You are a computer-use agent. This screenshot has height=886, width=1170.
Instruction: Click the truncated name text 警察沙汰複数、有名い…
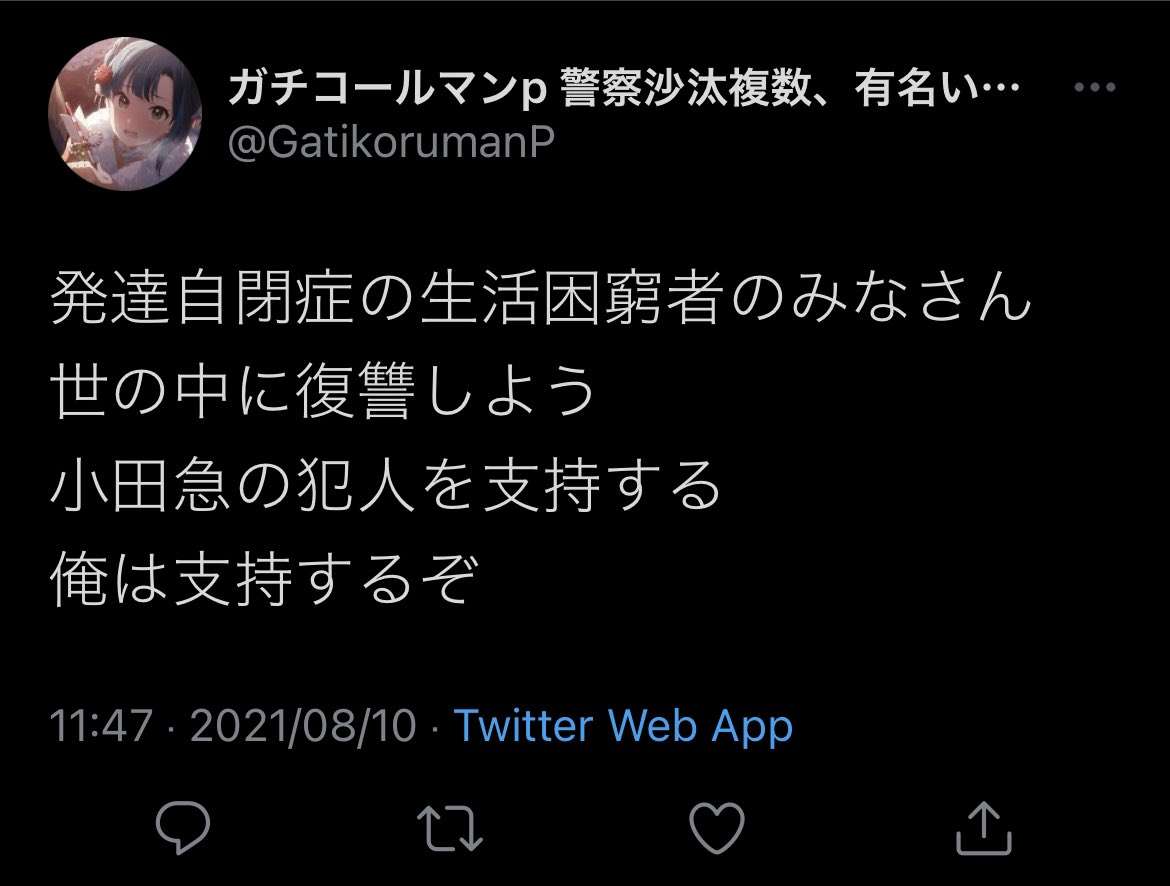[790, 89]
